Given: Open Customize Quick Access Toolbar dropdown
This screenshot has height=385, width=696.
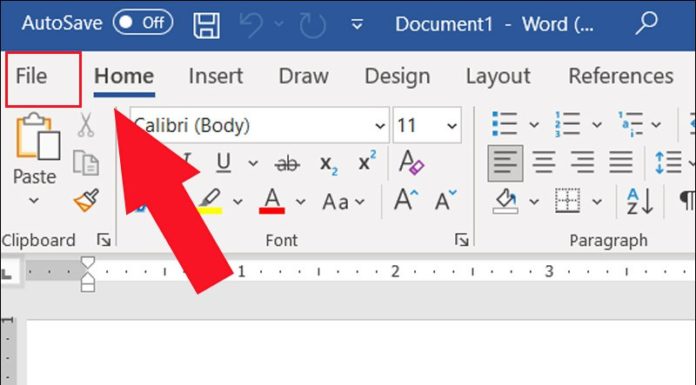Looking at the screenshot, I should coord(357,24).
